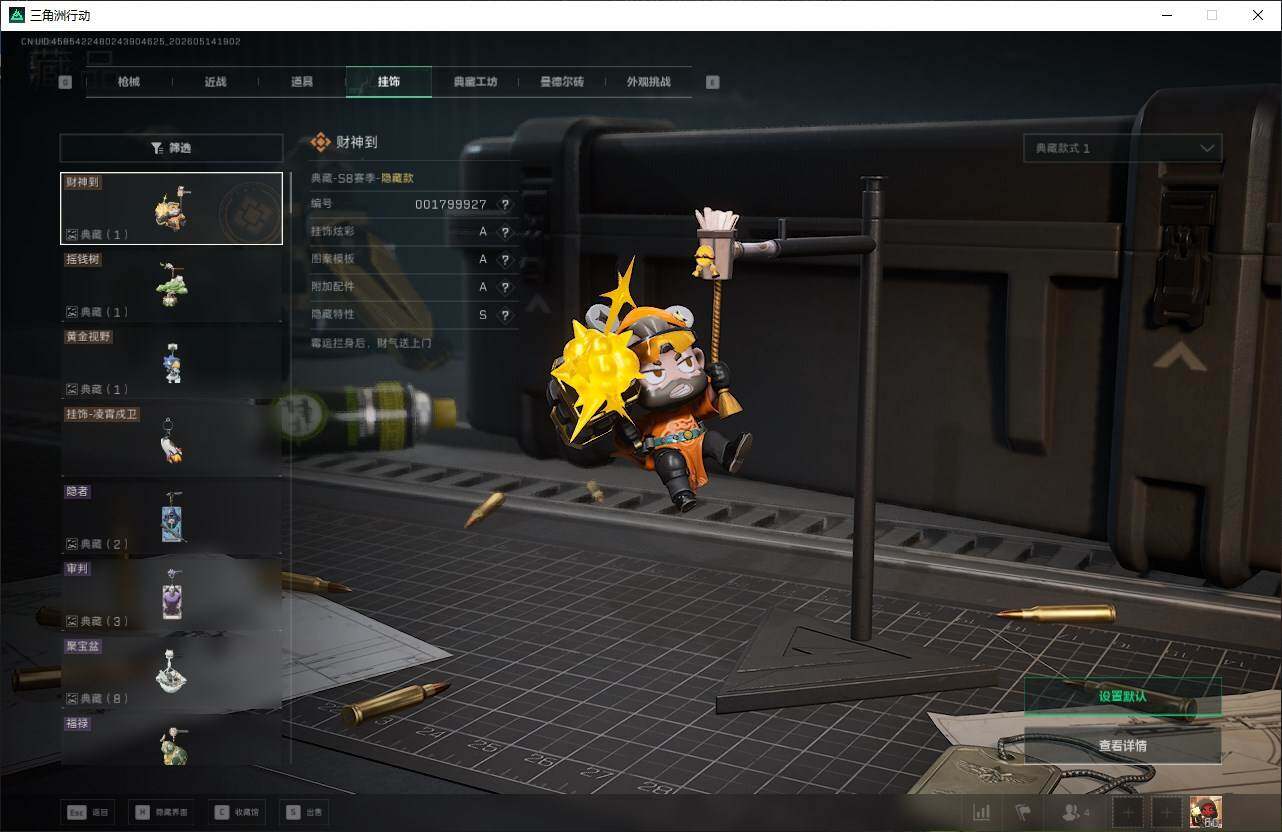Click the help icon beside 挂饰炫彩

505,232
